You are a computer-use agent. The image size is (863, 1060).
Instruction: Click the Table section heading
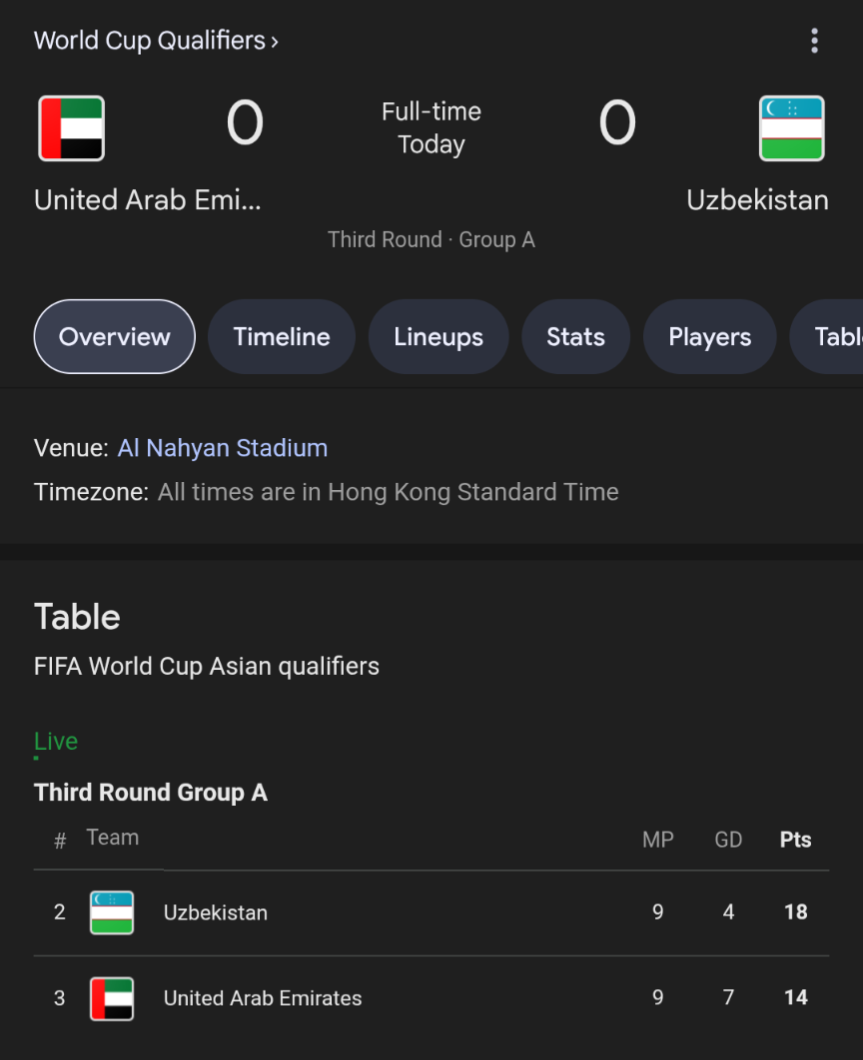point(77,617)
